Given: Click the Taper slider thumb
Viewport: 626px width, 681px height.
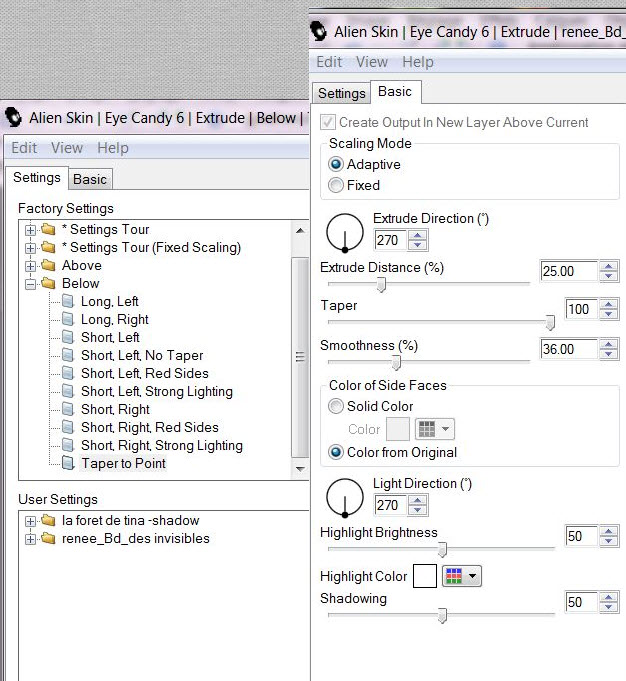Looking at the screenshot, I should click(550, 323).
